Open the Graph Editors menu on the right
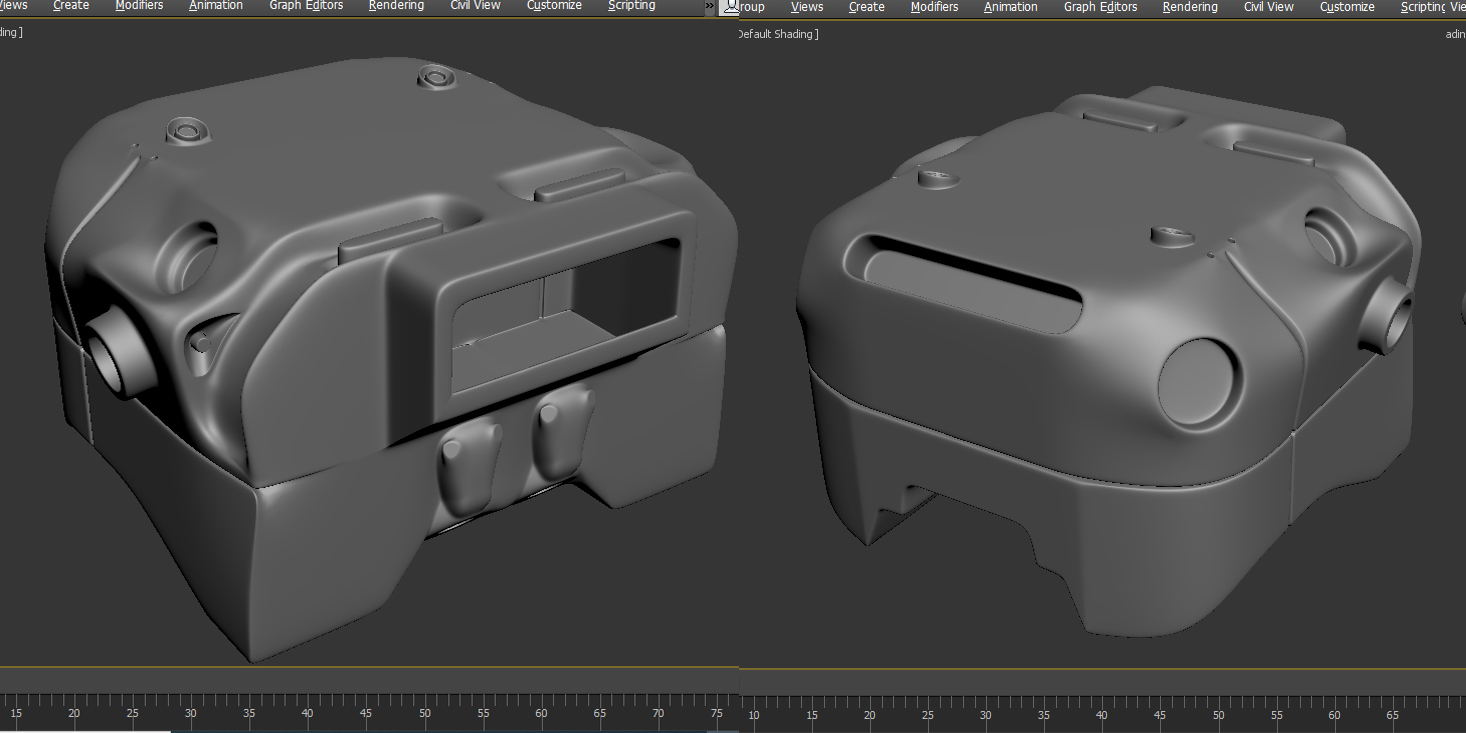The height and width of the screenshot is (733, 1466). pos(1100,7)
